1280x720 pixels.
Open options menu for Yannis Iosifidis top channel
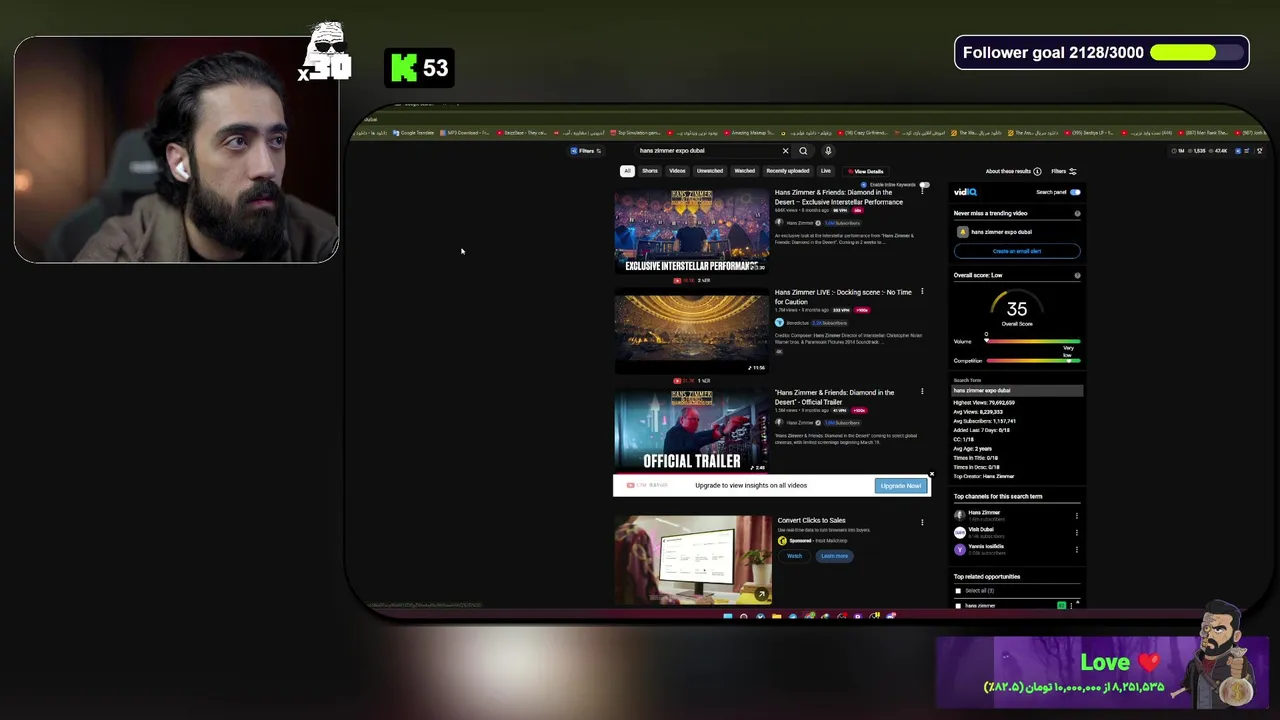tap(1077, 550)
